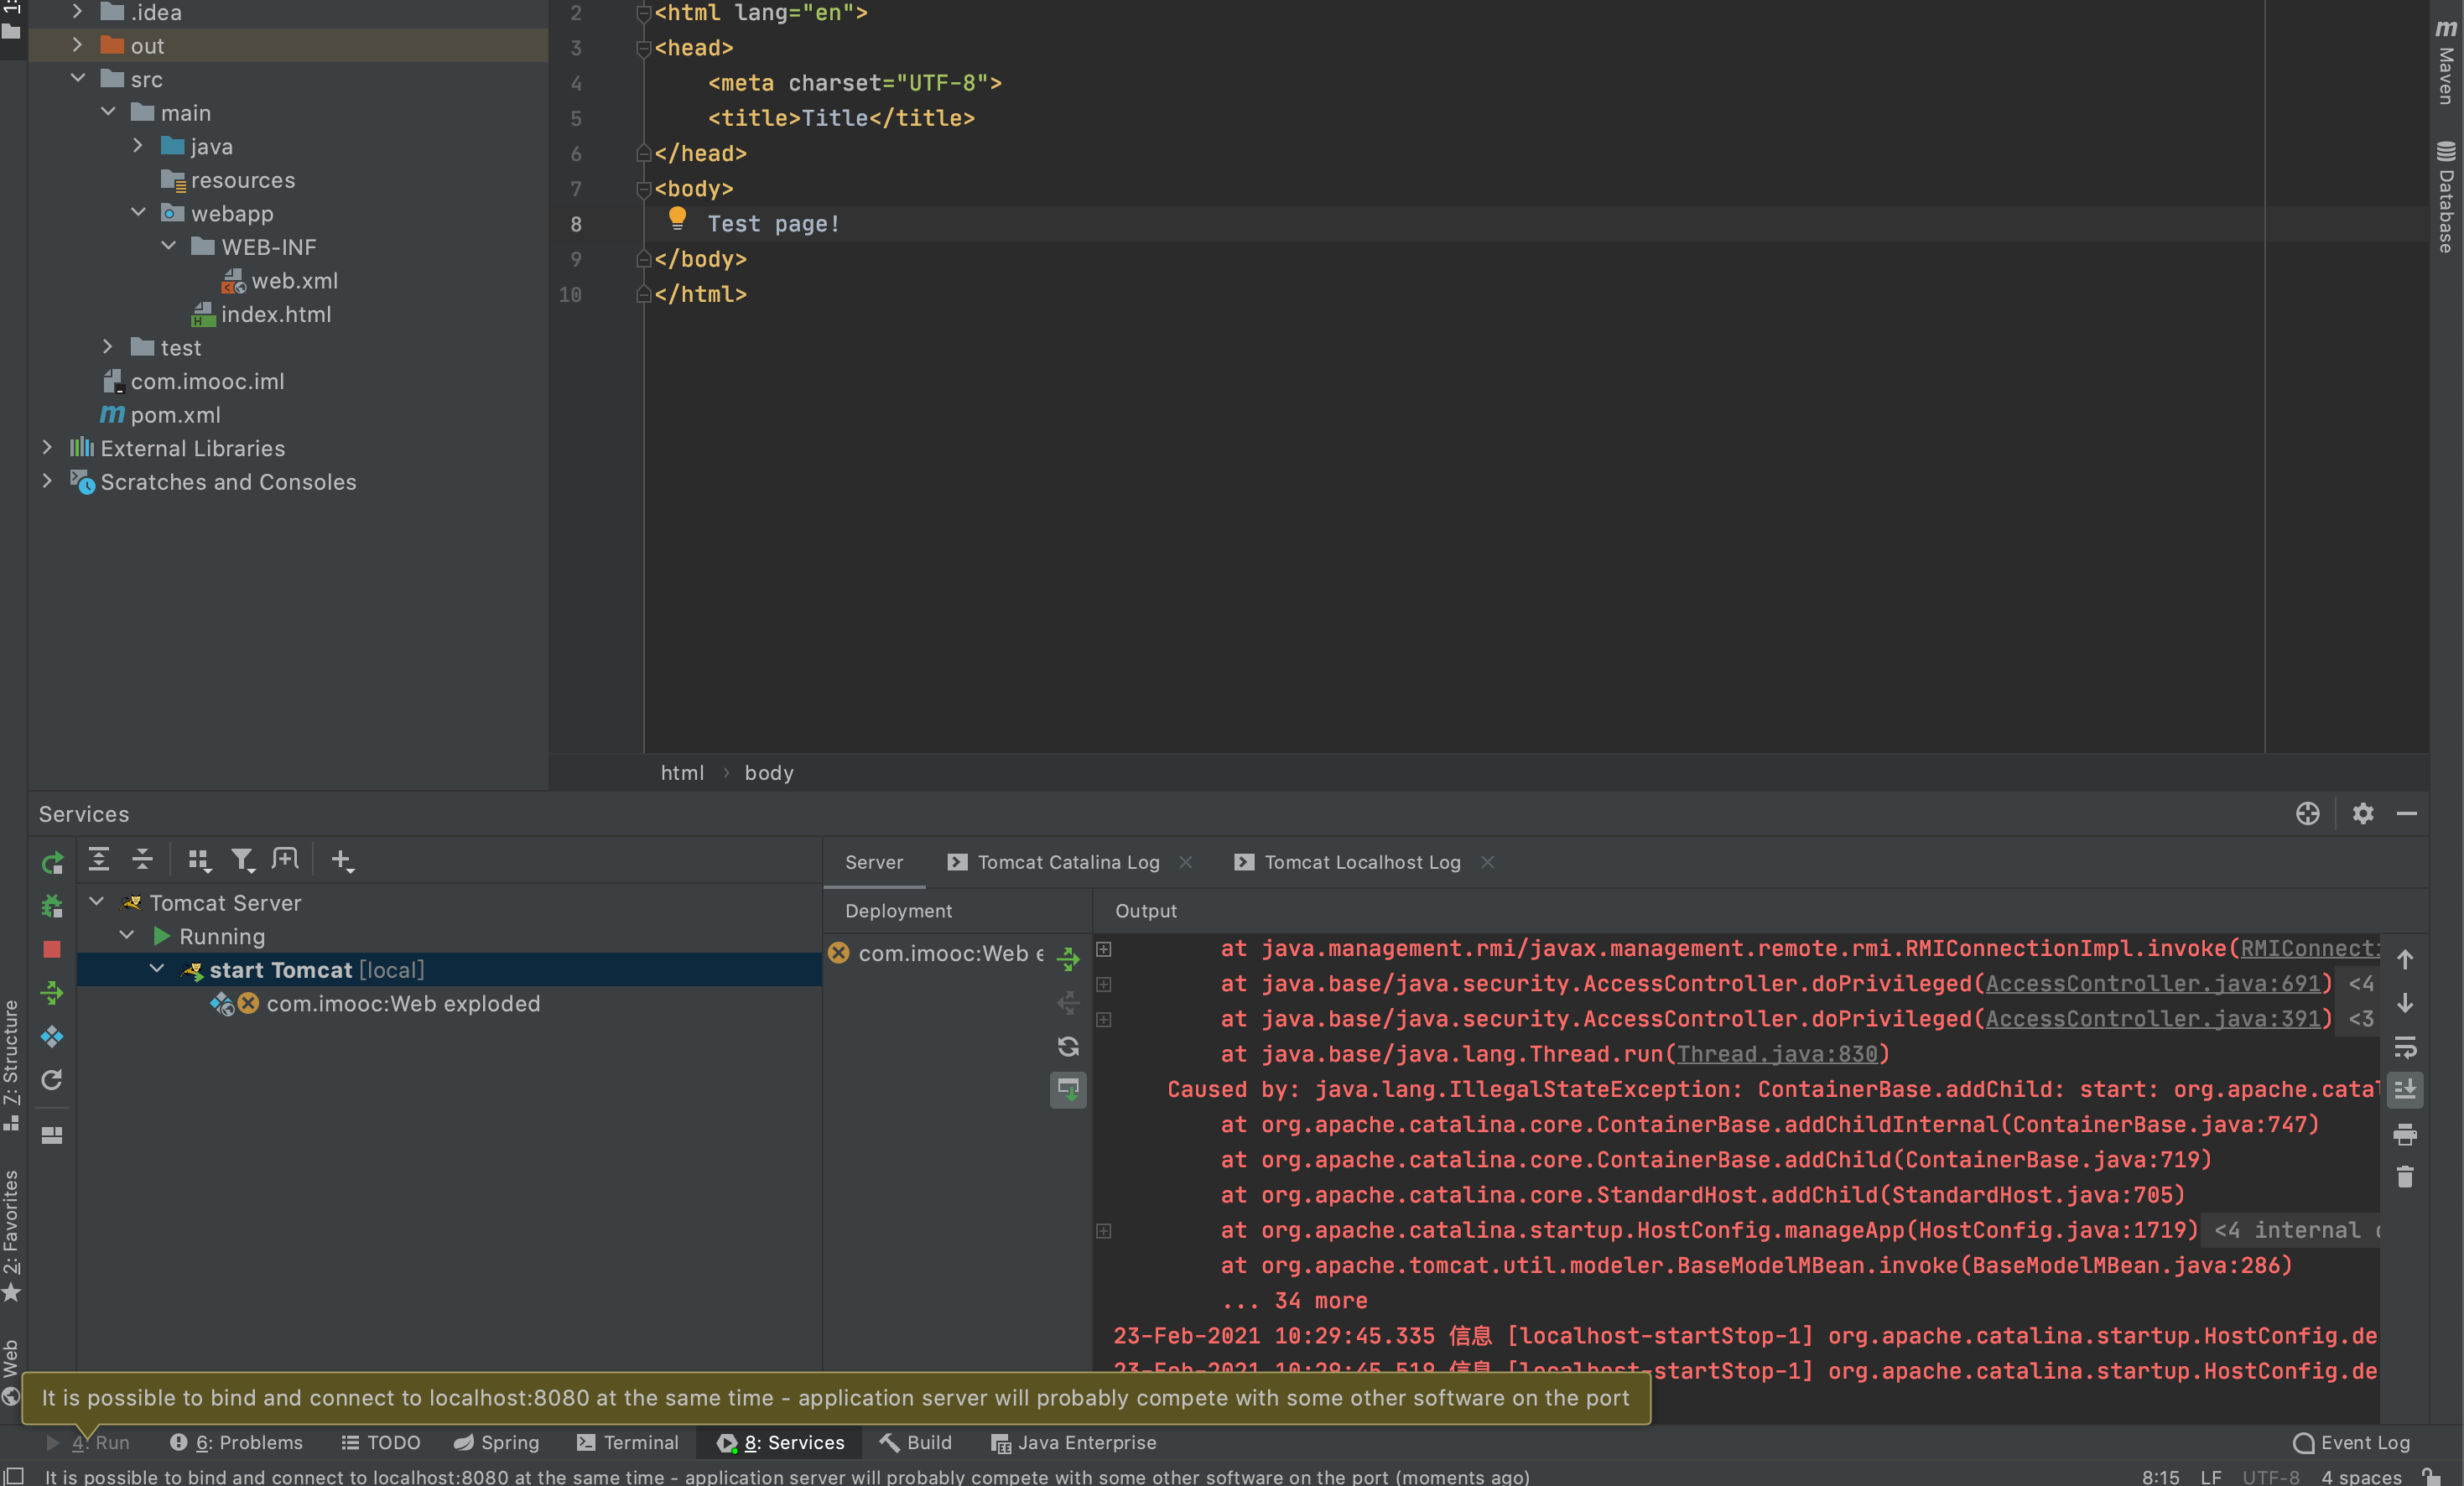Image resolution: width=2464 pixels, height=1486 pixels.
Task: Open the Group By dropdown icon
Action: pyautogui.click(x=199, y=860)
